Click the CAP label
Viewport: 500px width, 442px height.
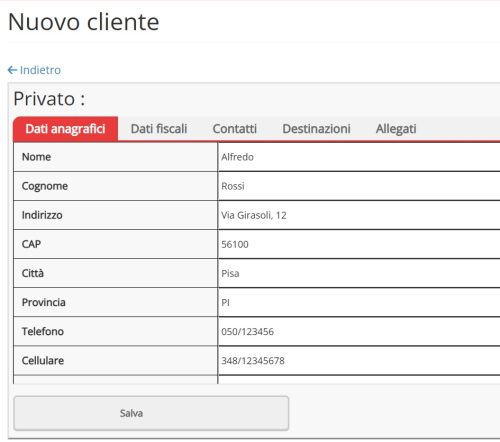pos(31,244)
